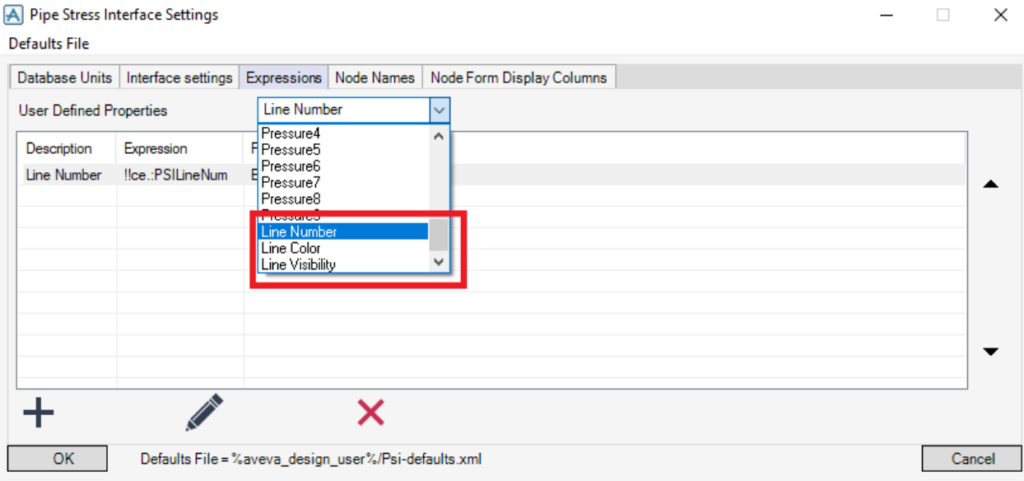
Task: Move row down with the down arrow
Action: 991,351
